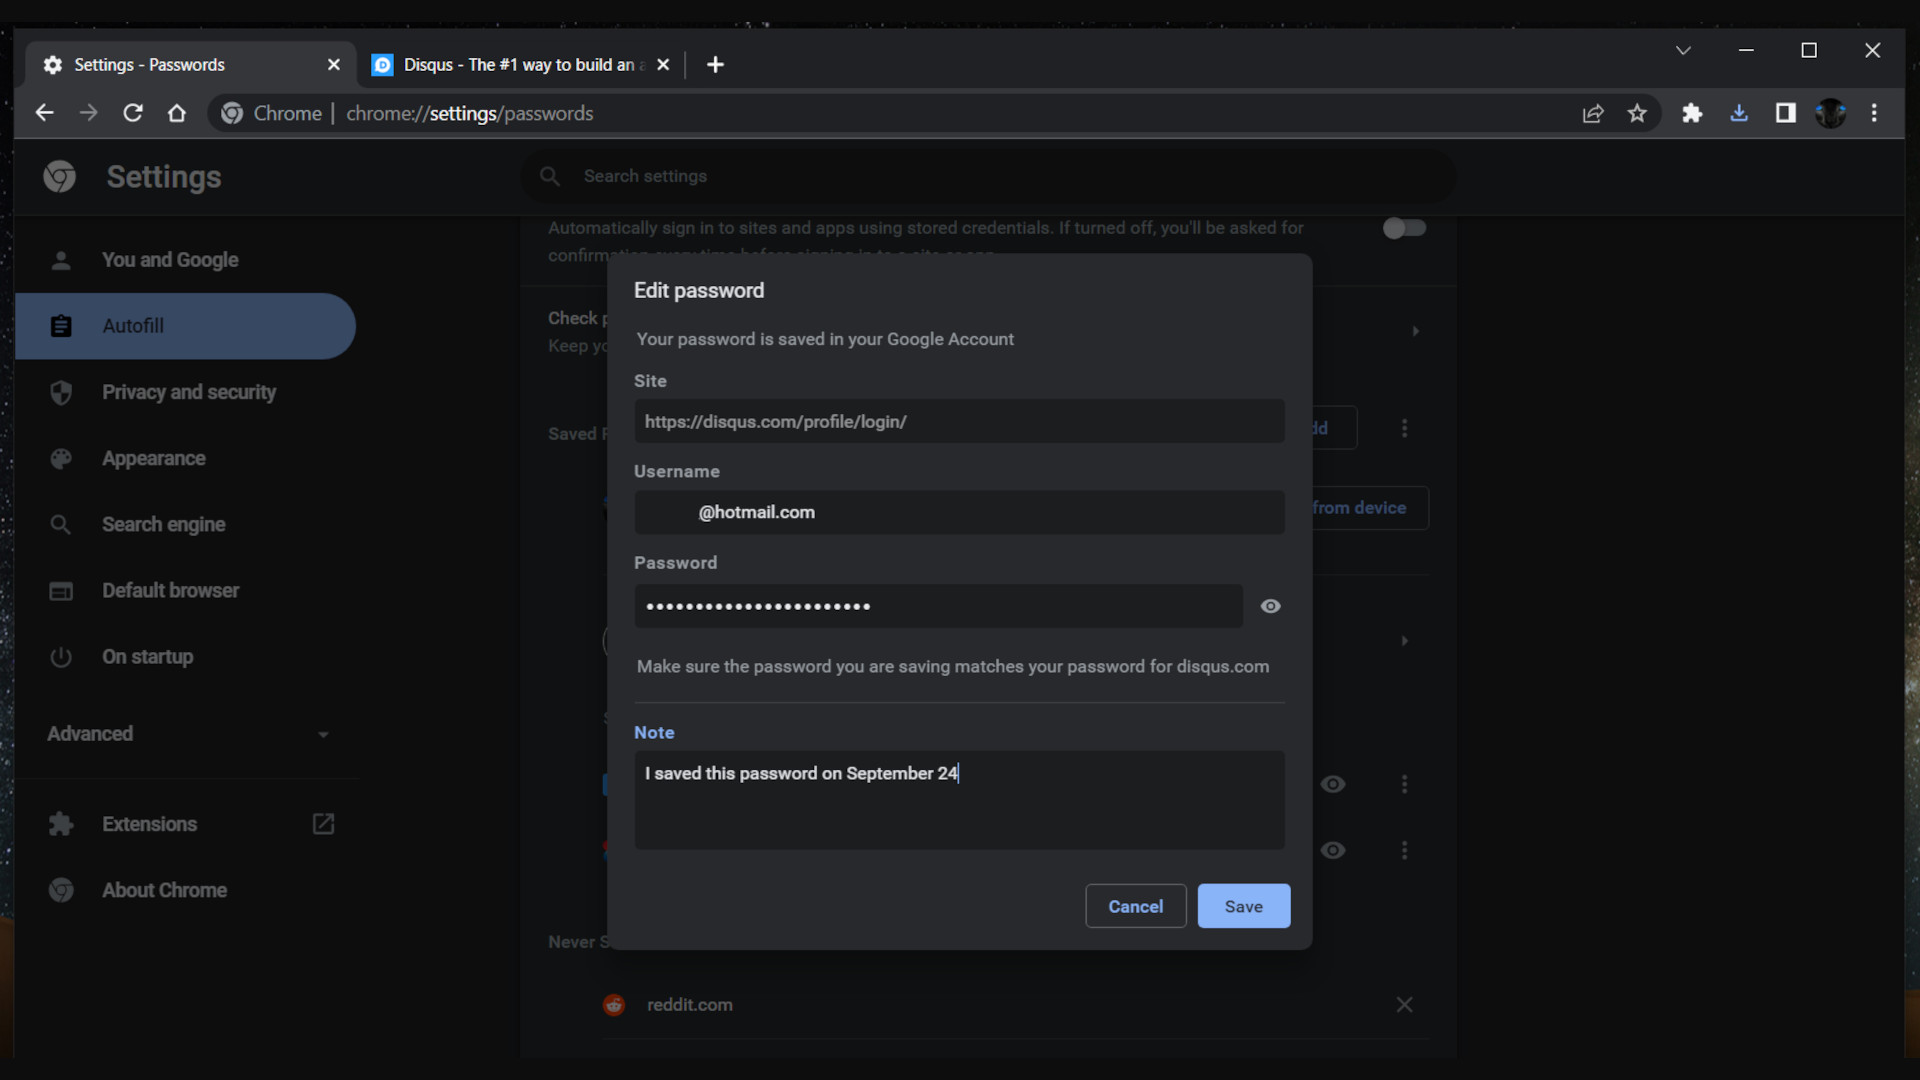
Task: Switch to the Disqus tab
Action: point(522,64)
